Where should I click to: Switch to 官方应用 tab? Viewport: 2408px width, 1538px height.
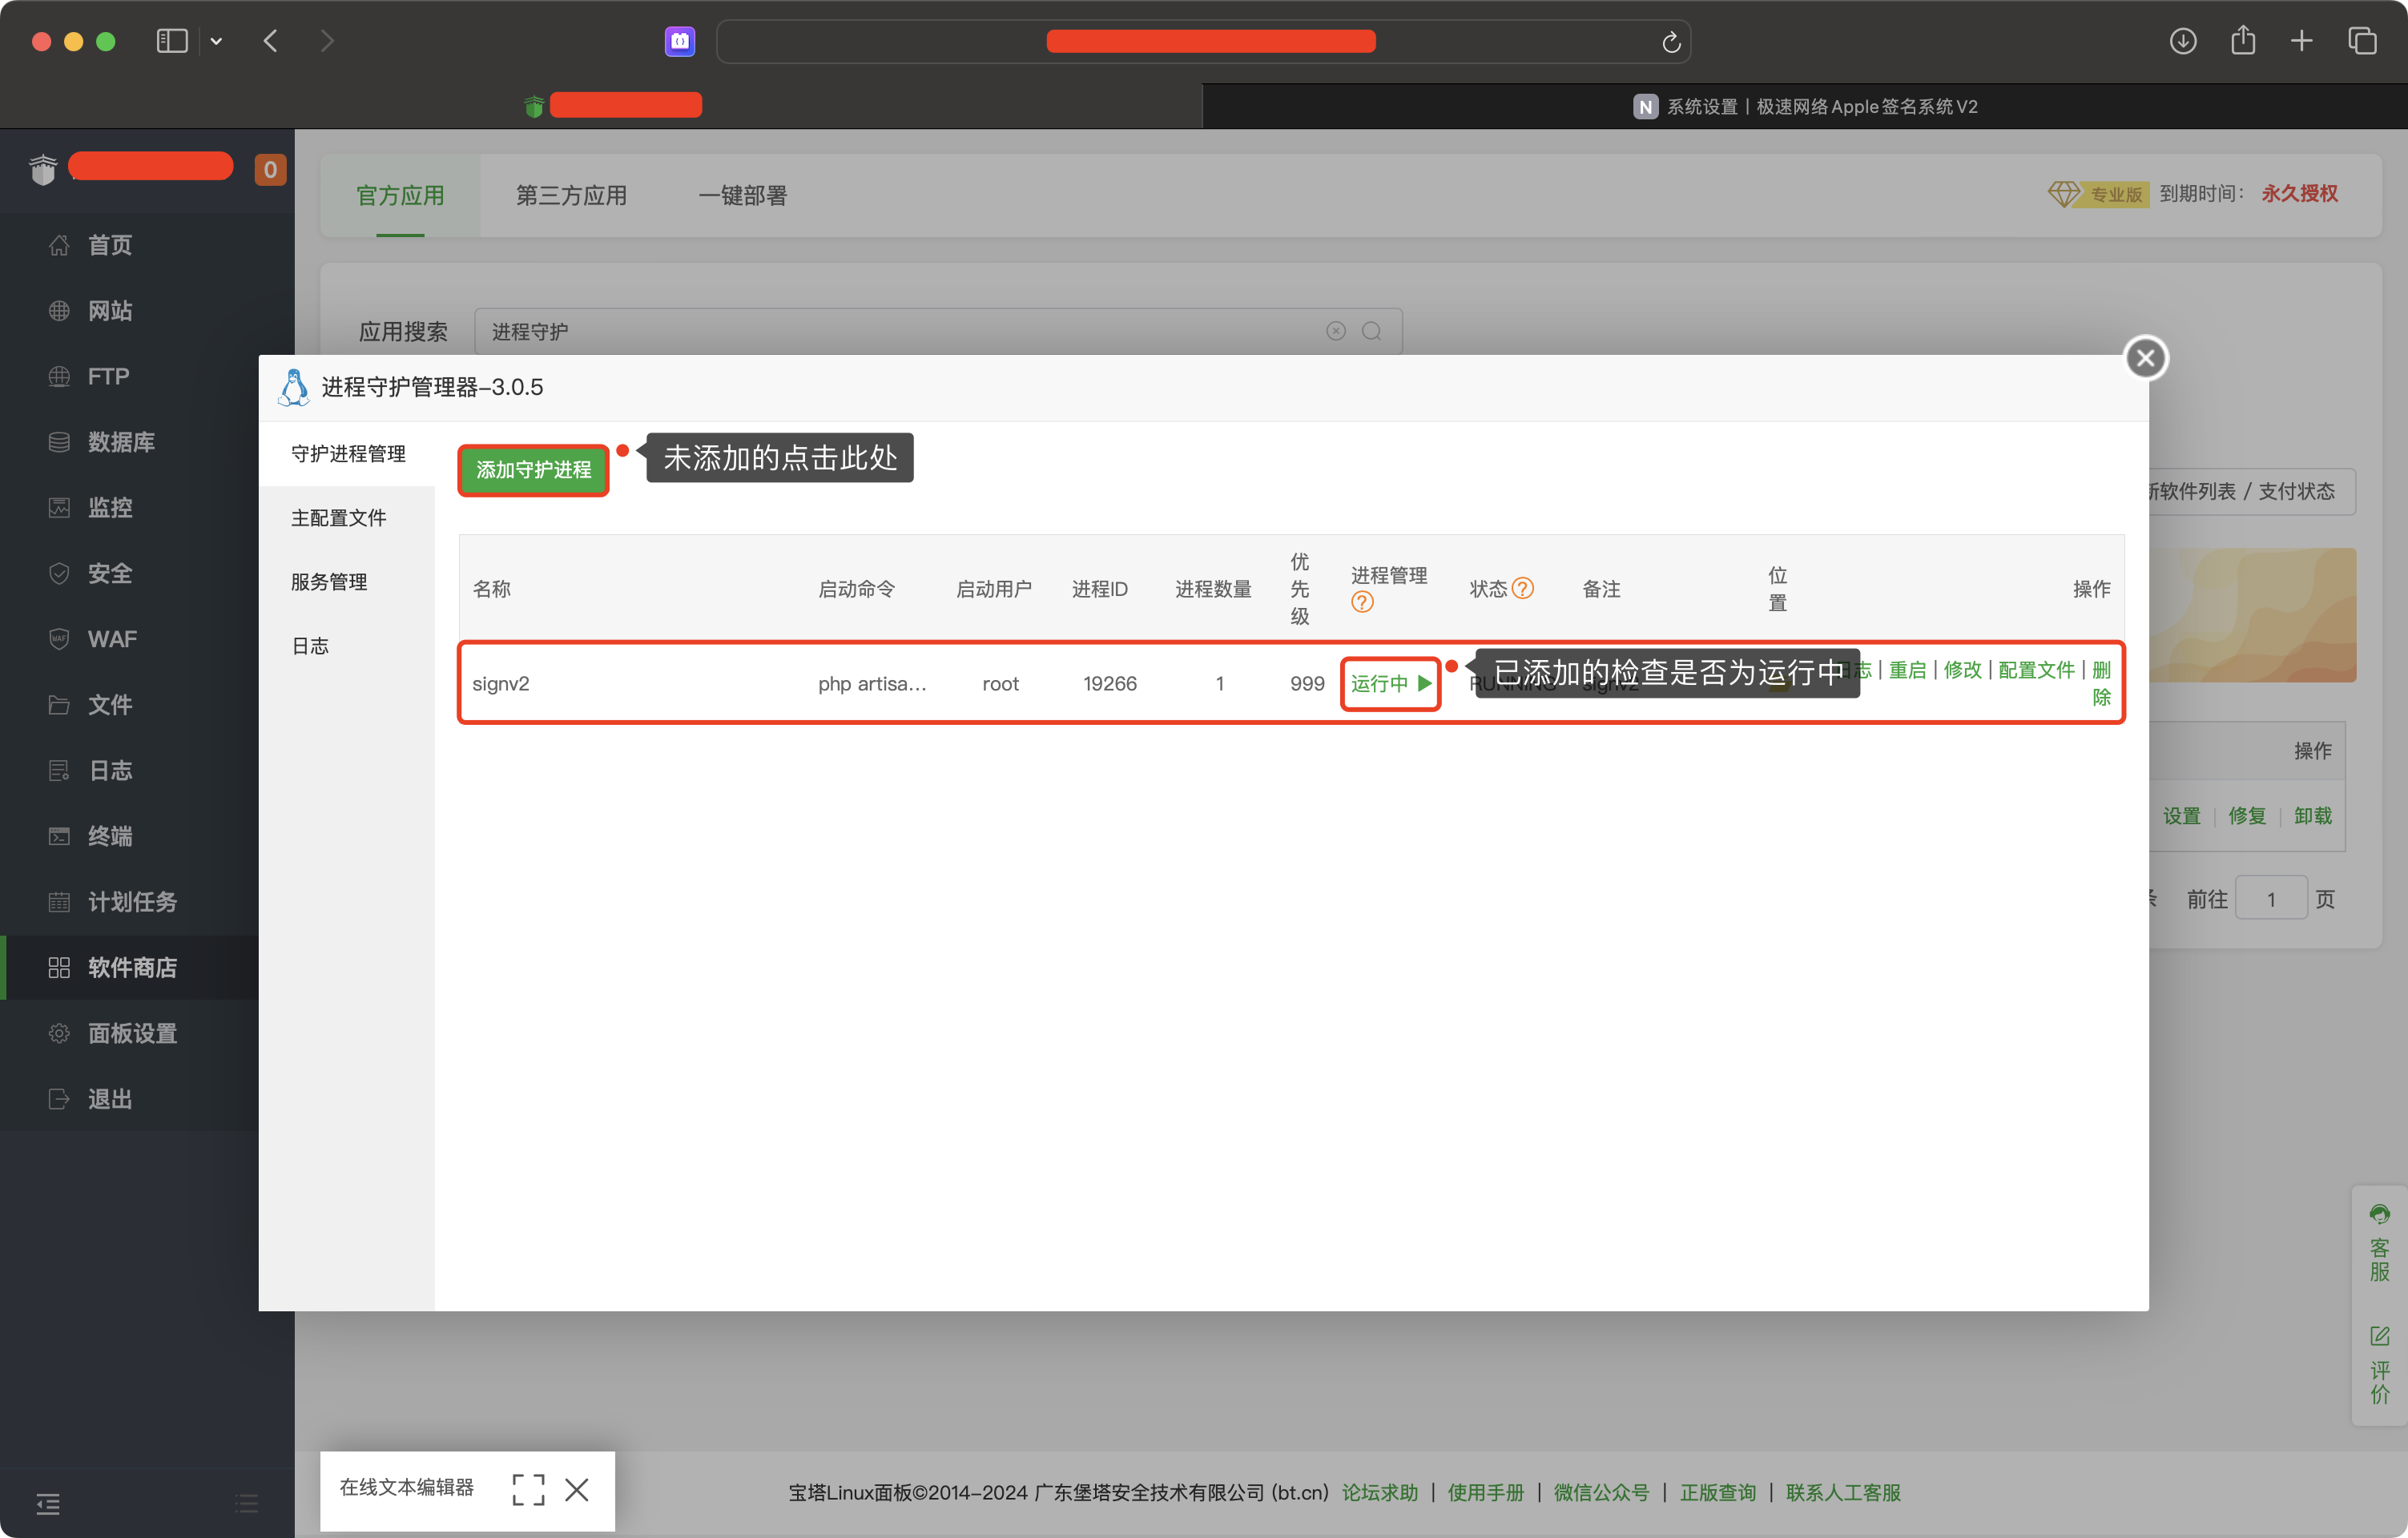pos(400,195)
